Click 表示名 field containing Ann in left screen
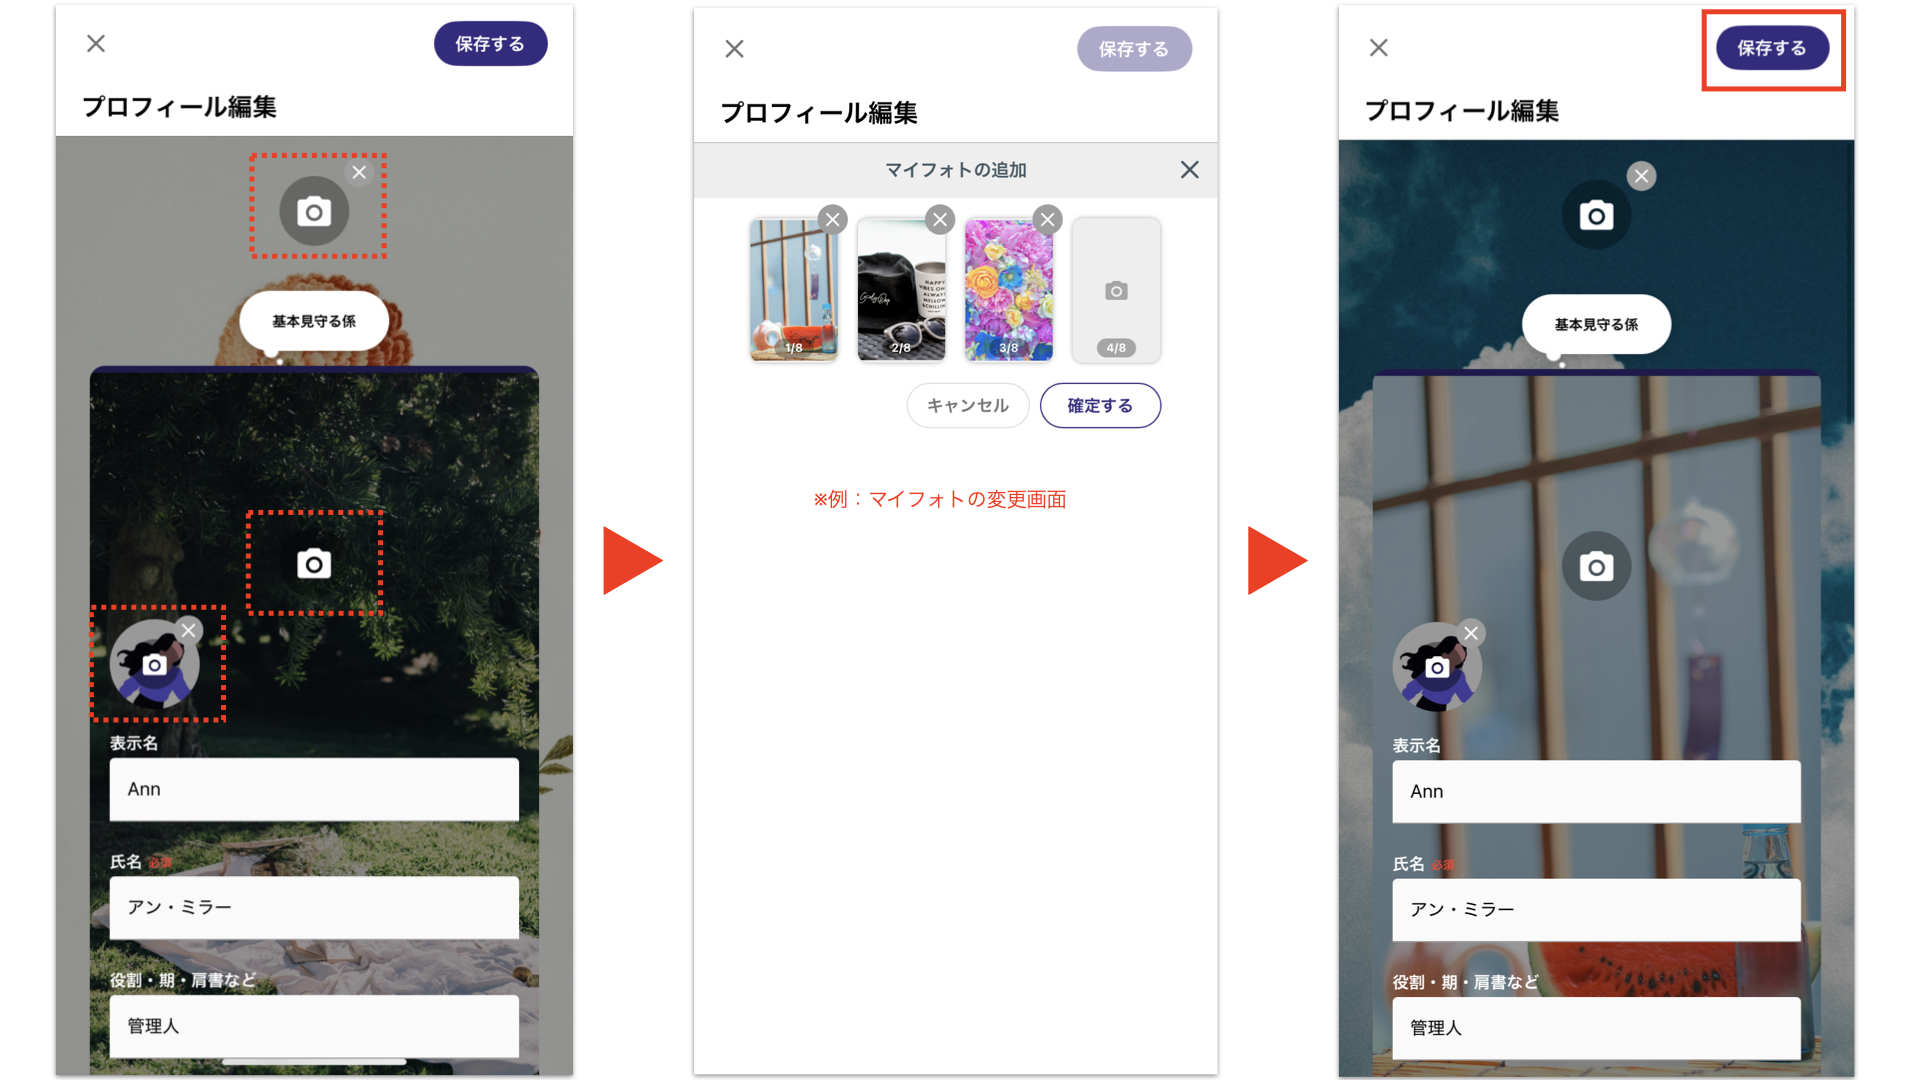Viewport: 1920px width, 1080px height. [314, 789]
